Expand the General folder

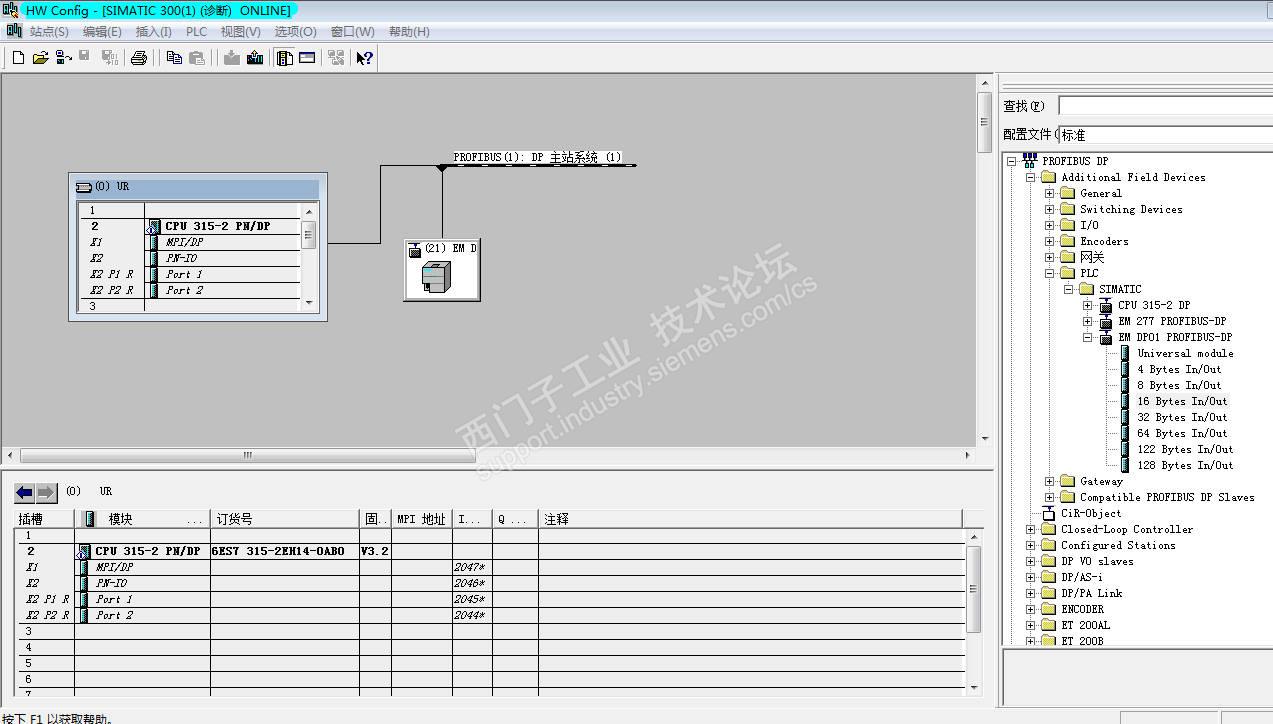click(1050, 193)
